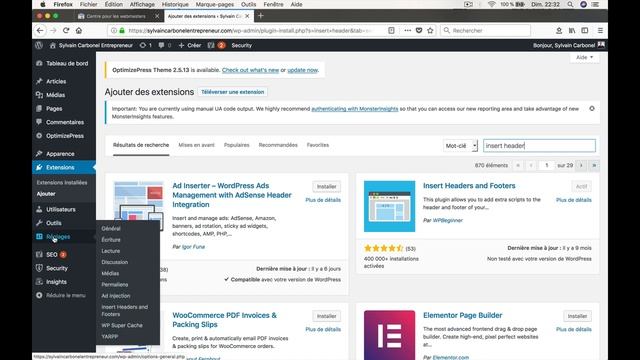Reload the page with refresh icon
640x360 pixels.
click(66, 31)
